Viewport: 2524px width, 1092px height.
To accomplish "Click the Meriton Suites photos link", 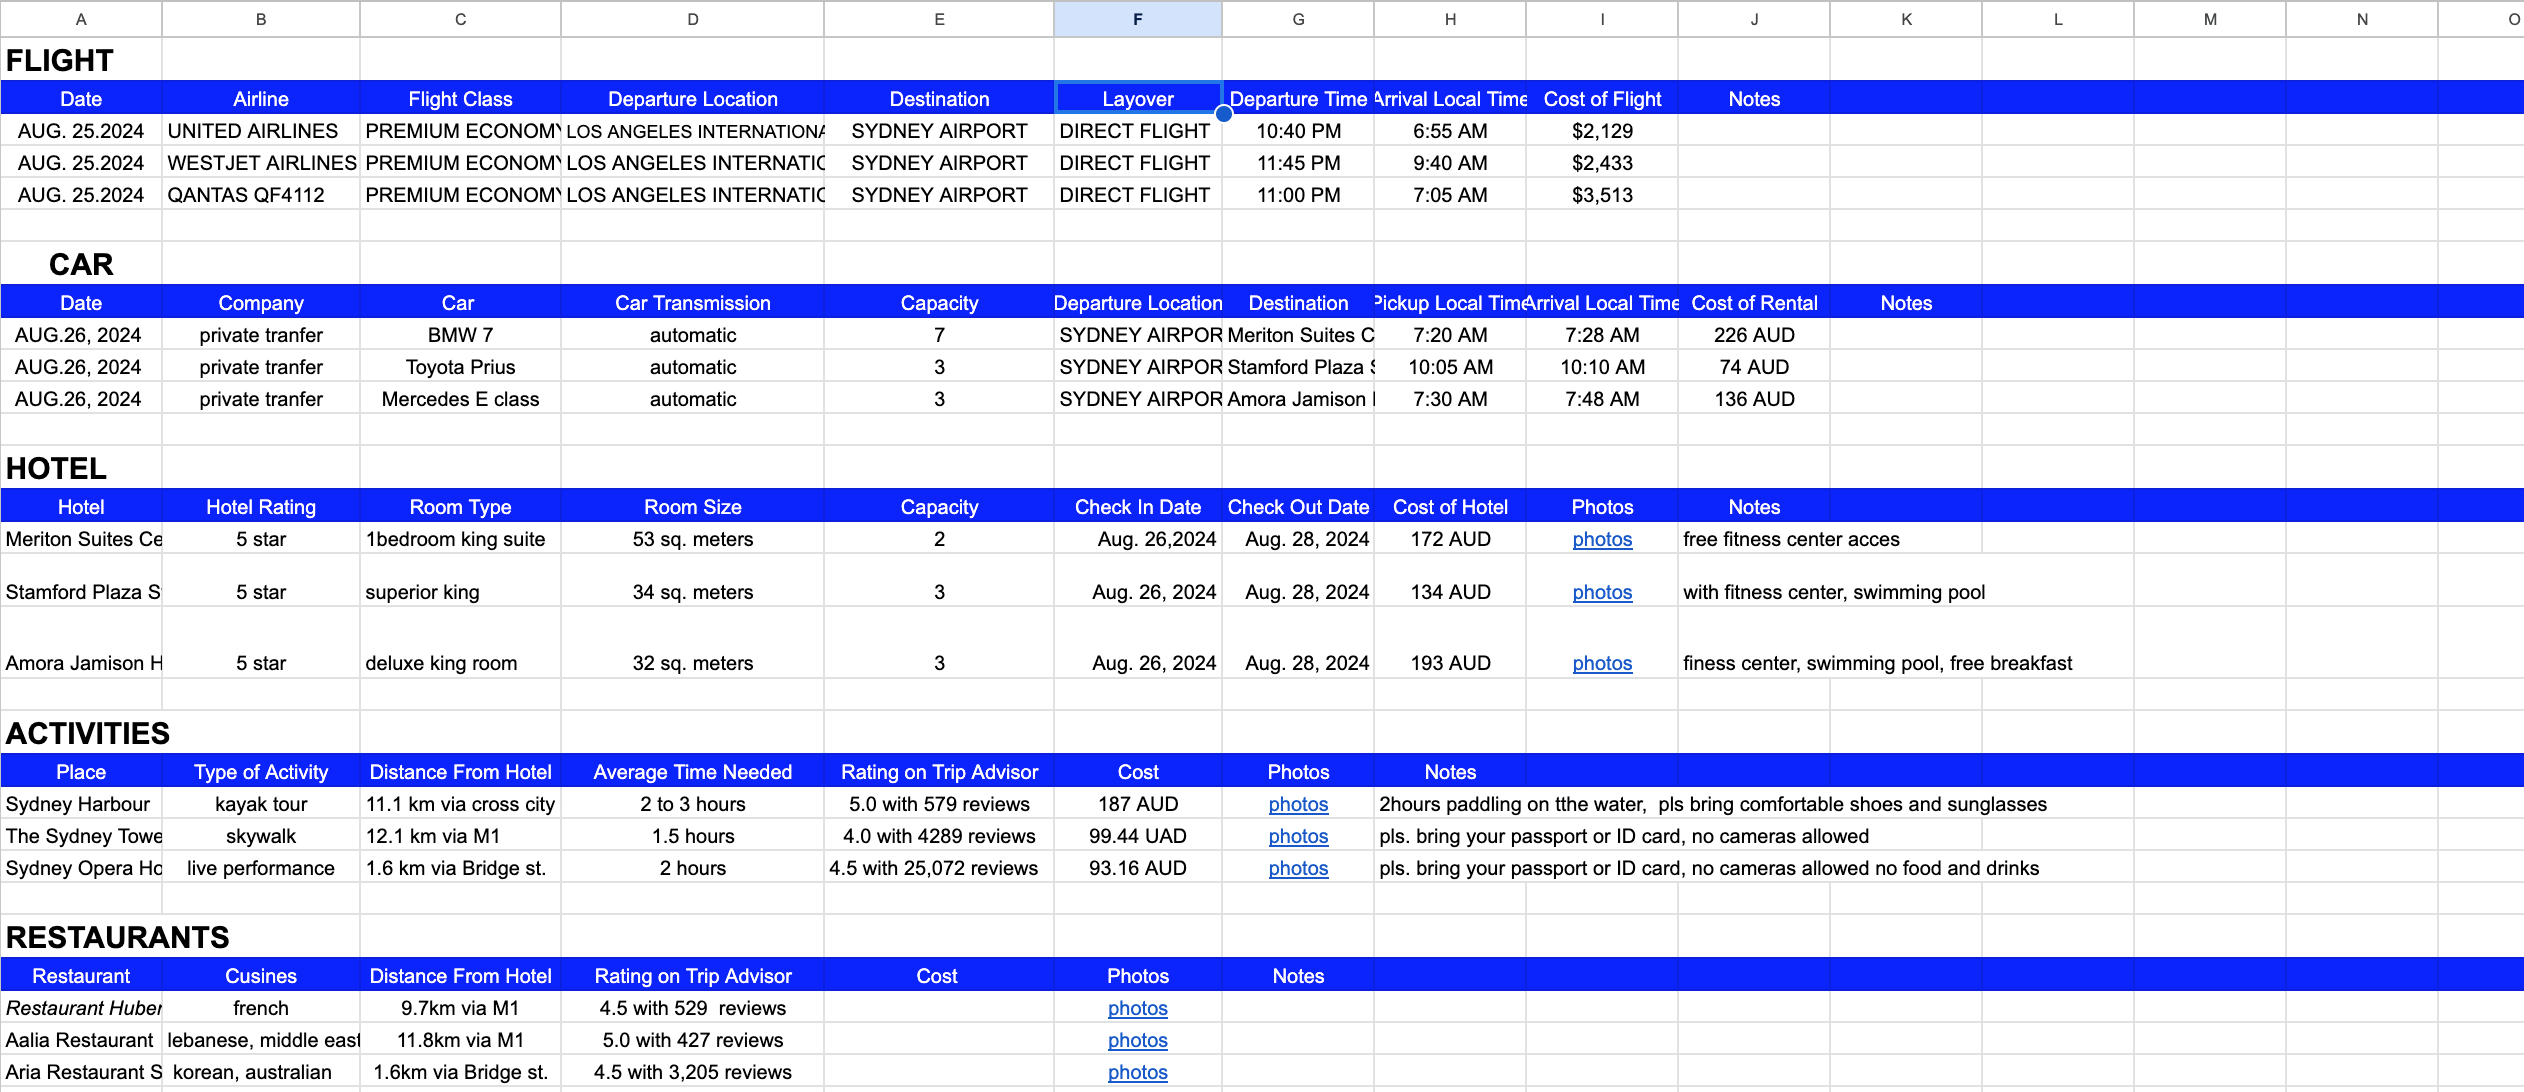I will [x=1602, y=539].
